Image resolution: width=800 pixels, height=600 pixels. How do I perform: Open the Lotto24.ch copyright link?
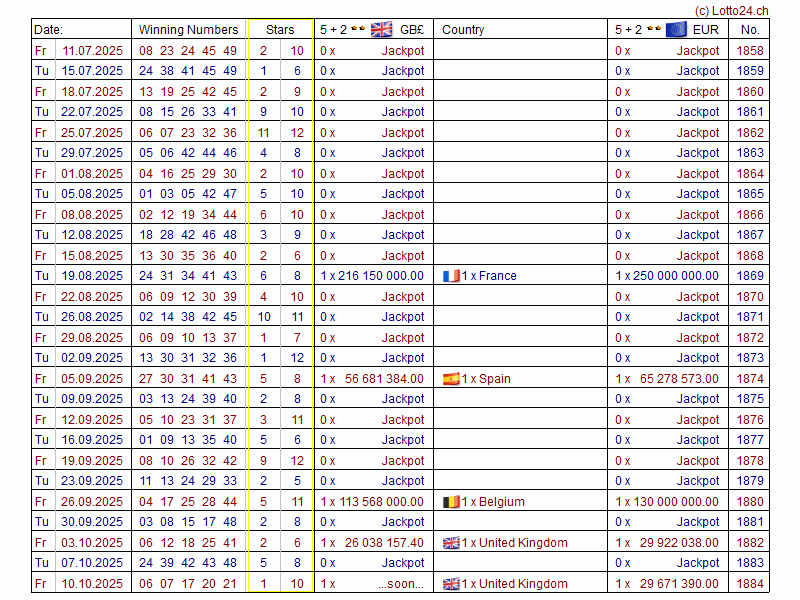tap(731, 8)
